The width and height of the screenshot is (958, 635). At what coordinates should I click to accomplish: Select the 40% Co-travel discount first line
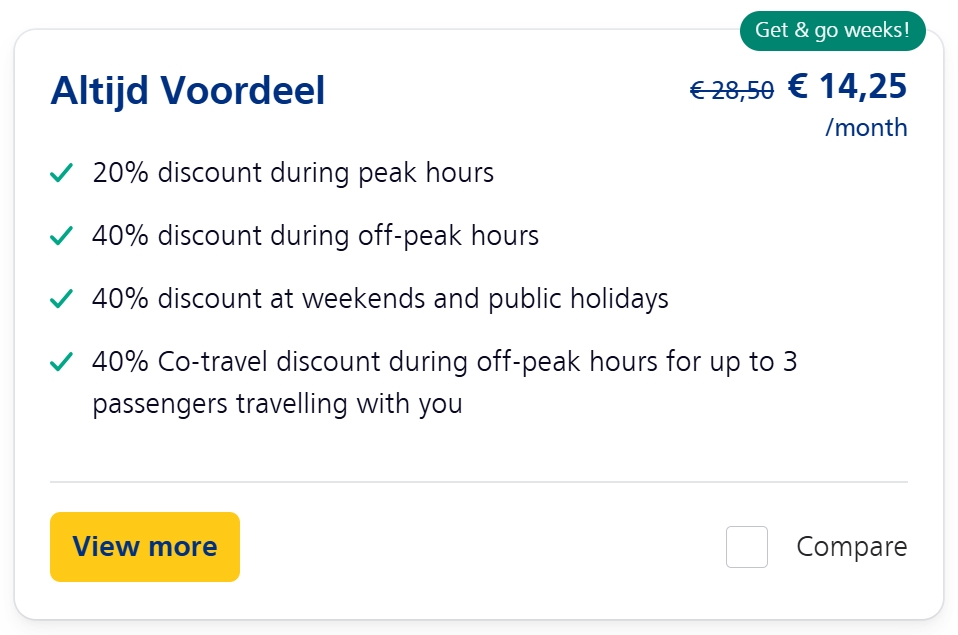point(444,361)
